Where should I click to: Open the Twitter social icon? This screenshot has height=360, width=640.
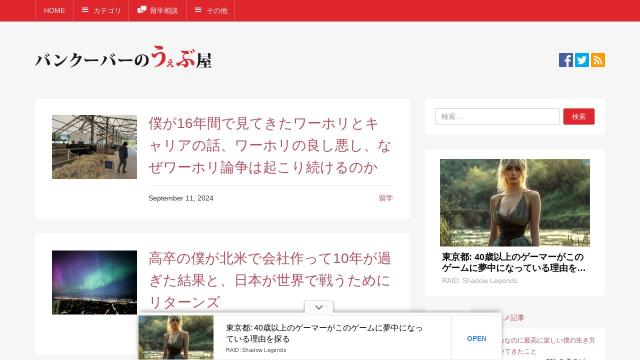[x=582, y=60]
